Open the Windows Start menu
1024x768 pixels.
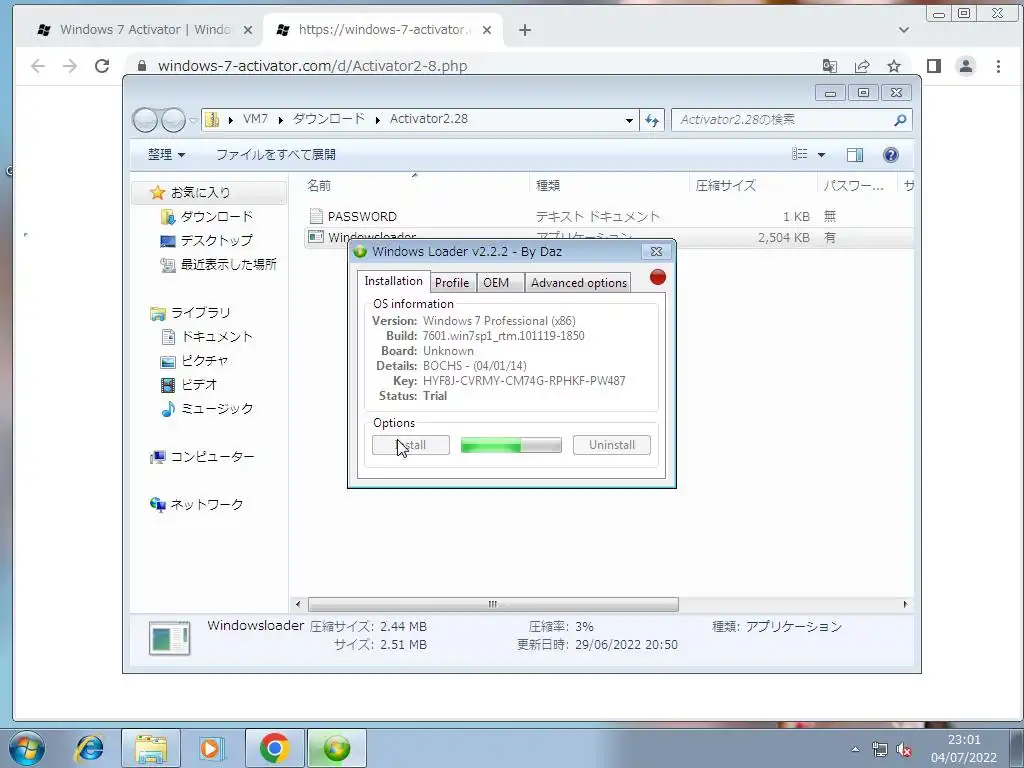(27, 748)
